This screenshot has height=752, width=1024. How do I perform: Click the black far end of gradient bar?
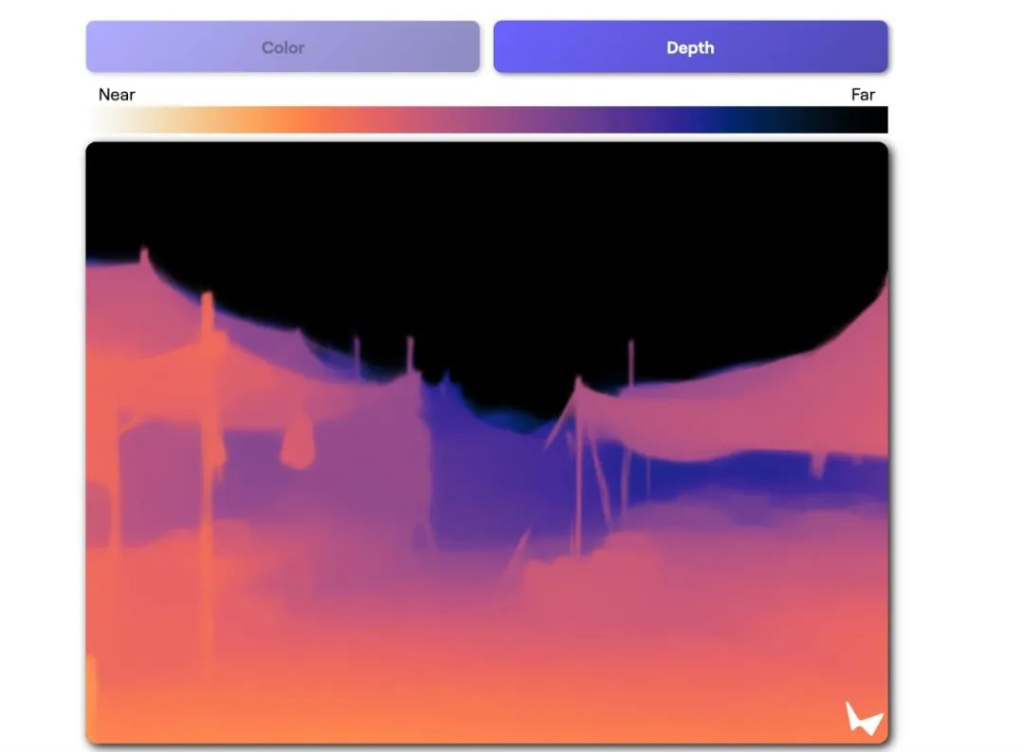pos(850,120)
